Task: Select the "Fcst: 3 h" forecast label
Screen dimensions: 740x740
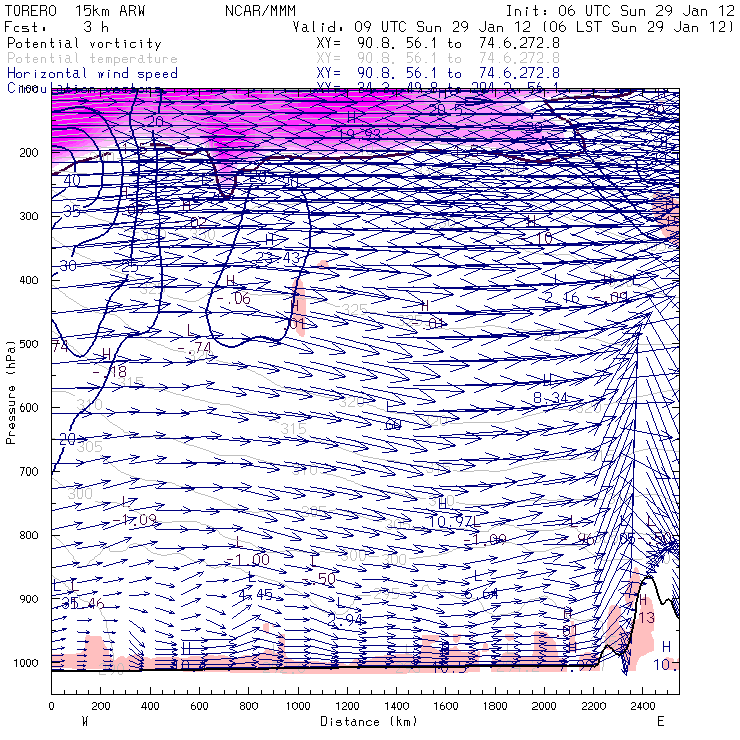Action: pyautogui.click(x=57, y=27)
